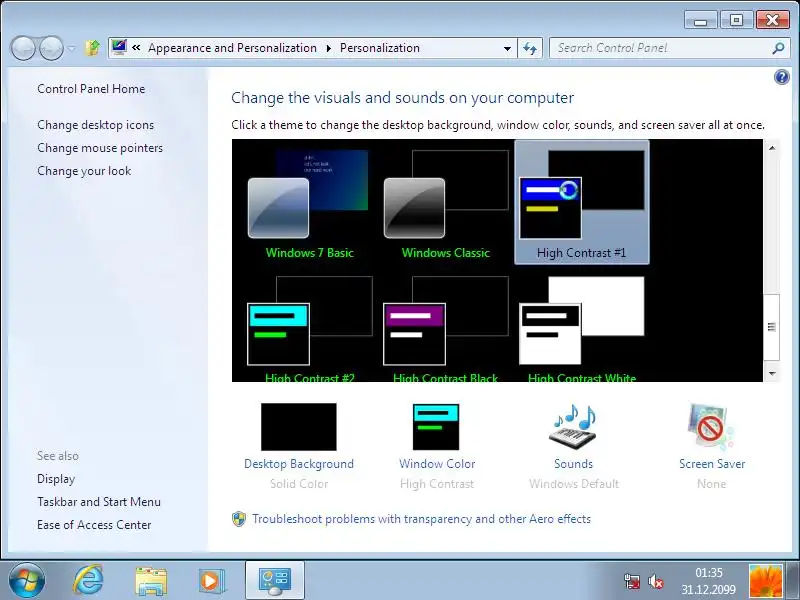Choose the High Contrast #1 theme
The image size is (800, 600).
click(582, 203)
